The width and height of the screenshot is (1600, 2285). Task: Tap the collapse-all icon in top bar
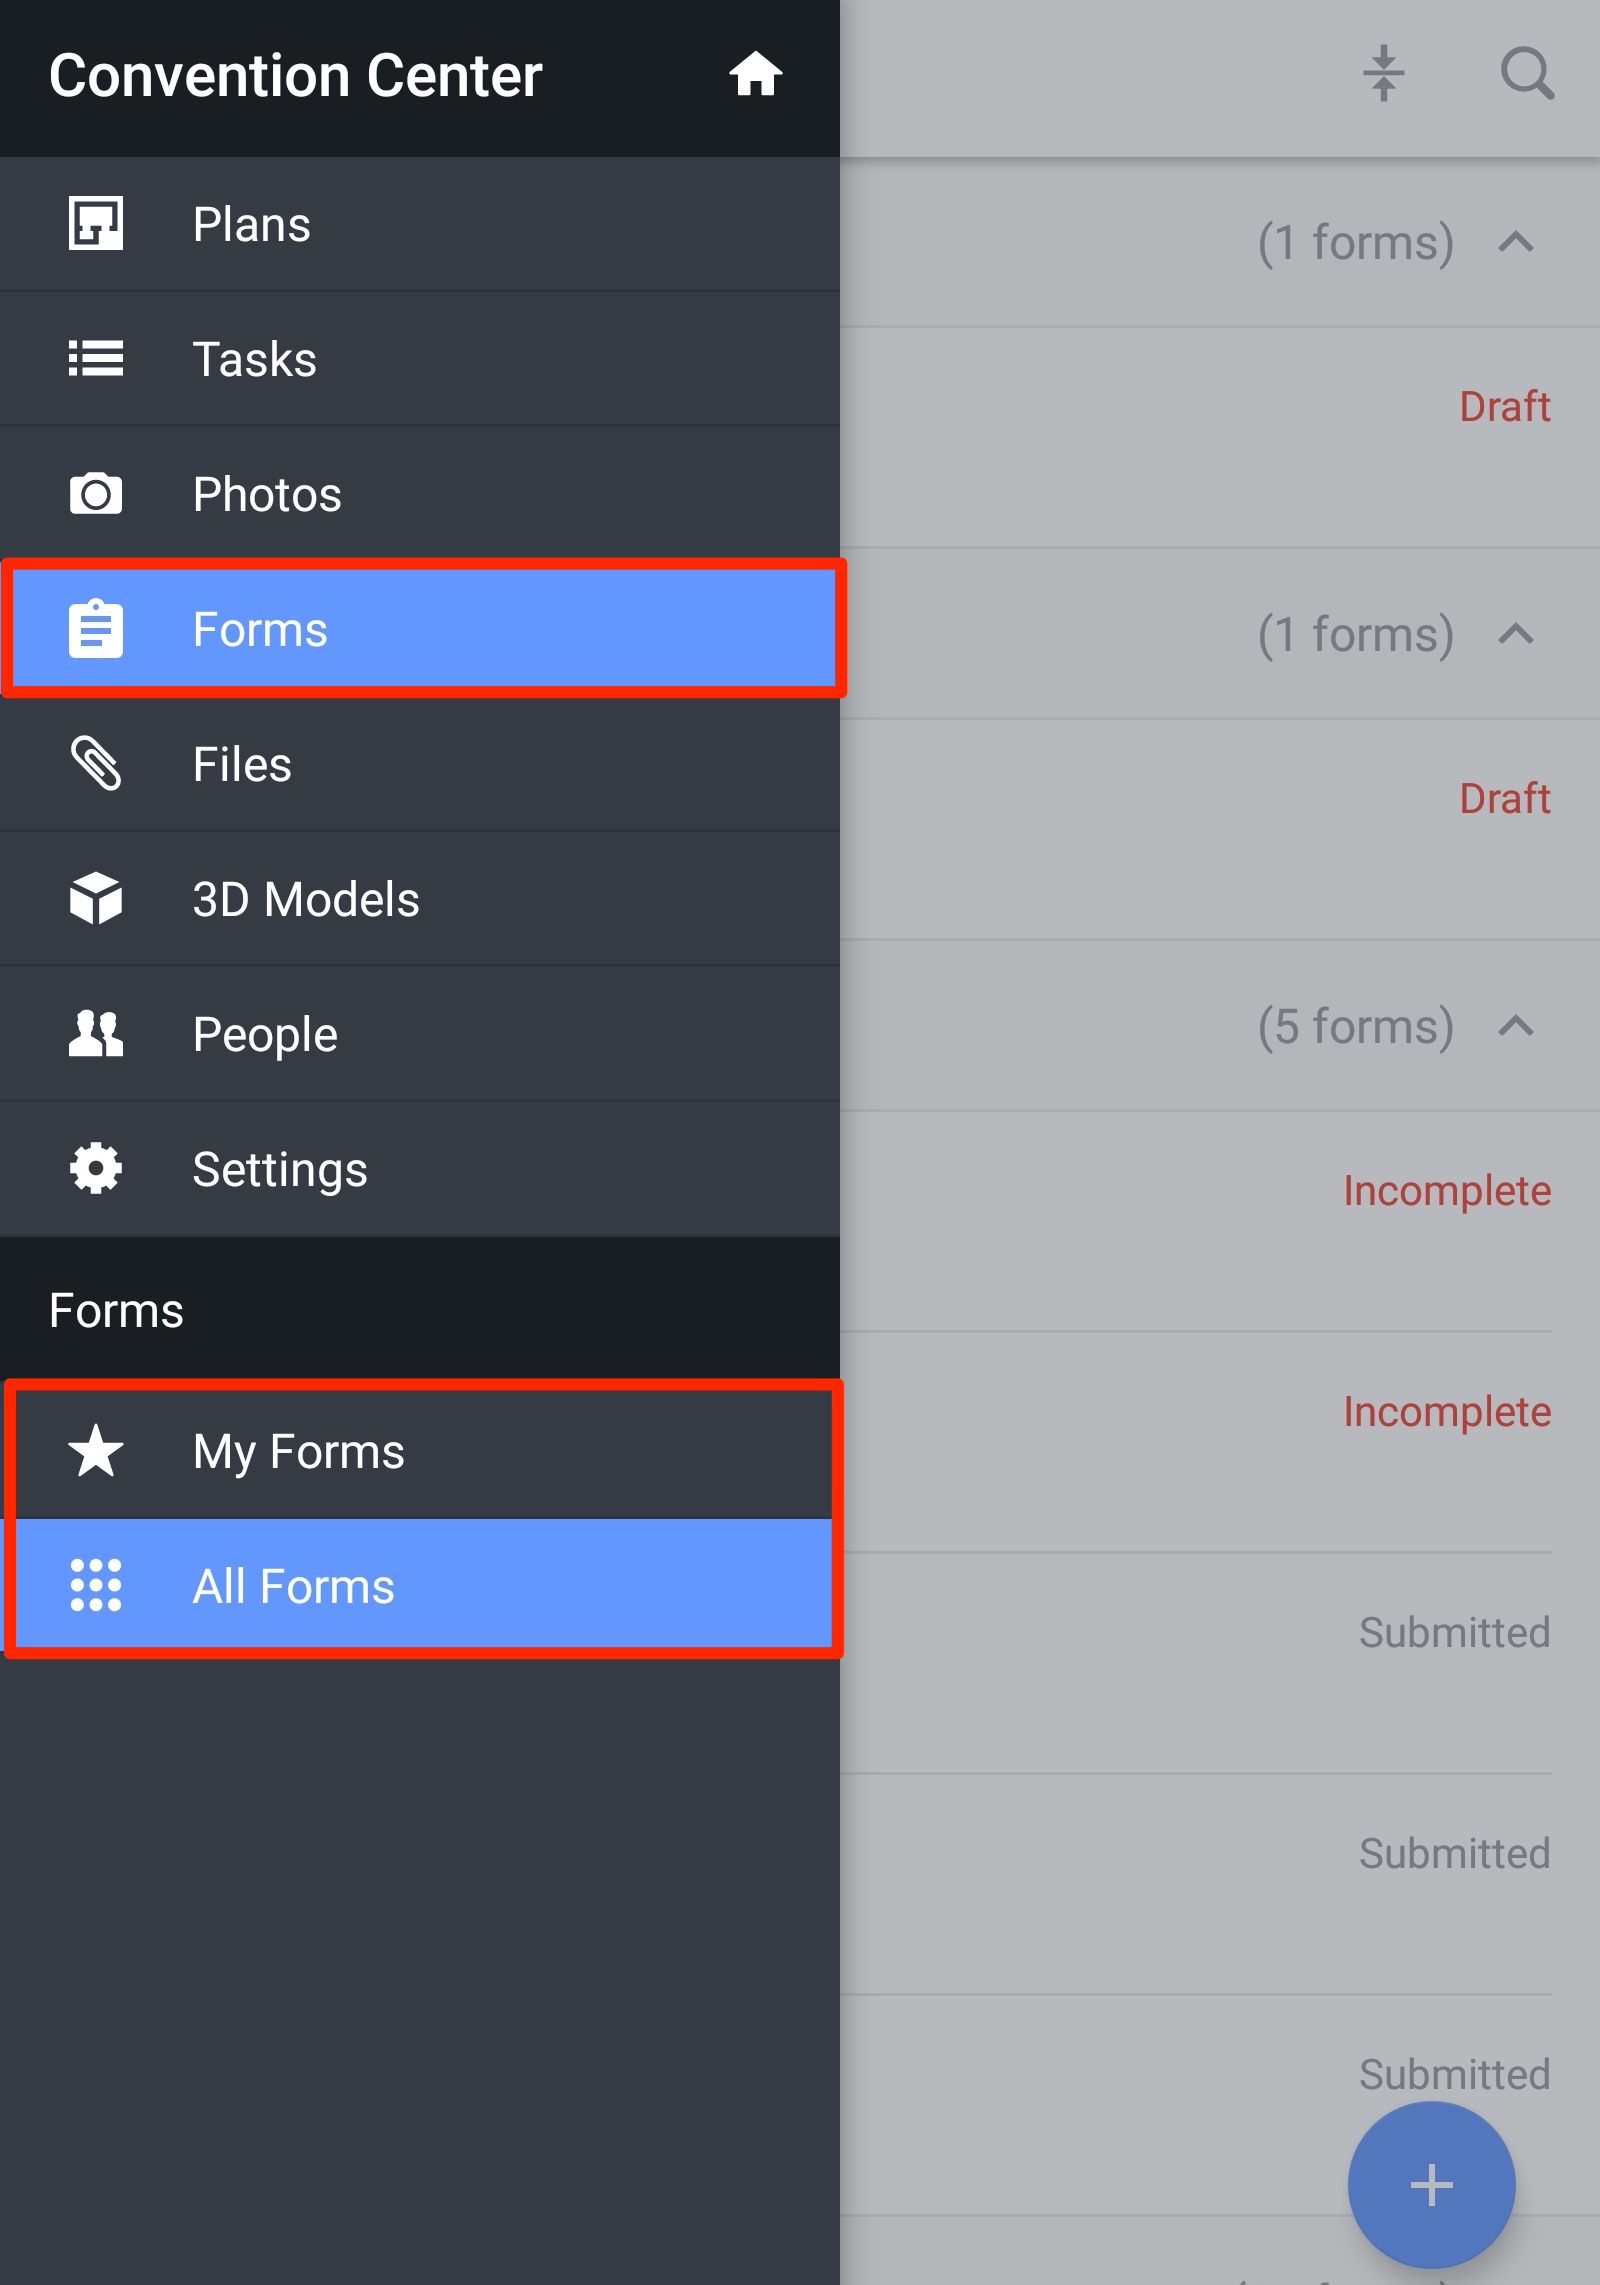(1383, 75)
